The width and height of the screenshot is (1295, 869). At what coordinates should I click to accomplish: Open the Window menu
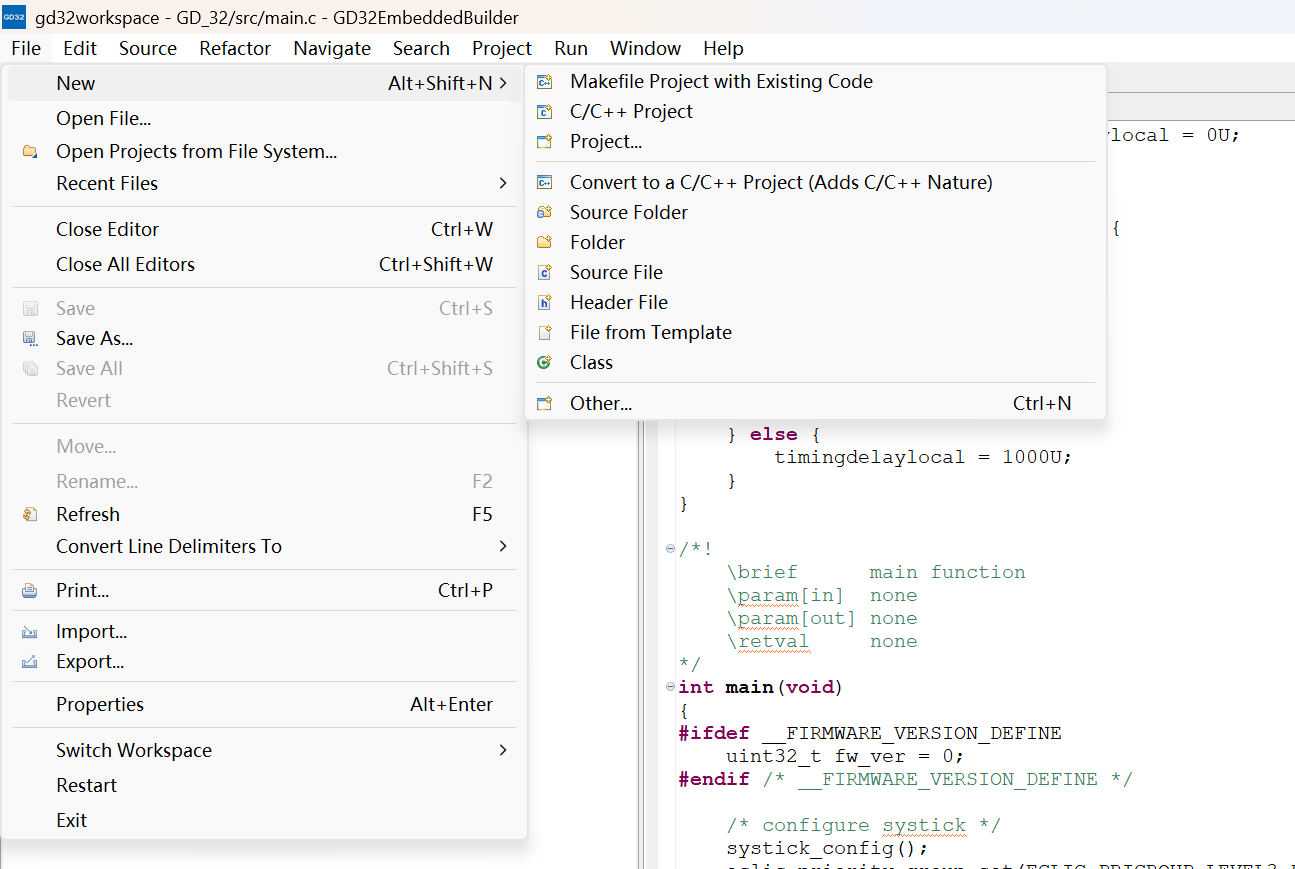coord(645,48)
